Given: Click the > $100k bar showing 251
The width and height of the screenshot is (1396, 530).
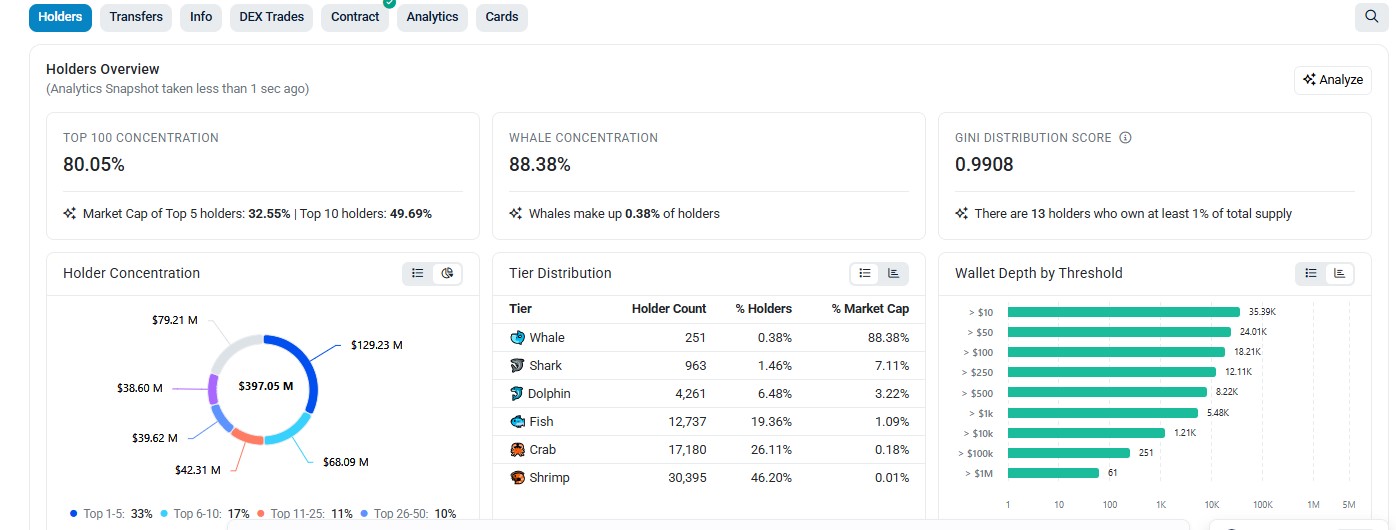Looking at the screenshot, I should coord(1069,452).
